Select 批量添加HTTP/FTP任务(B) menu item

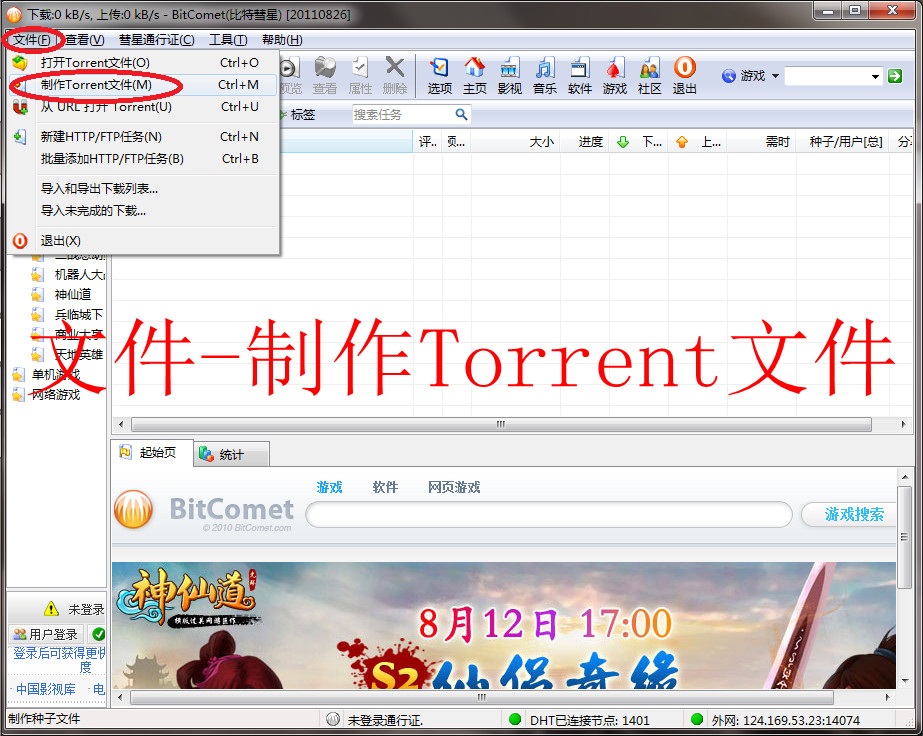[143, 159]
